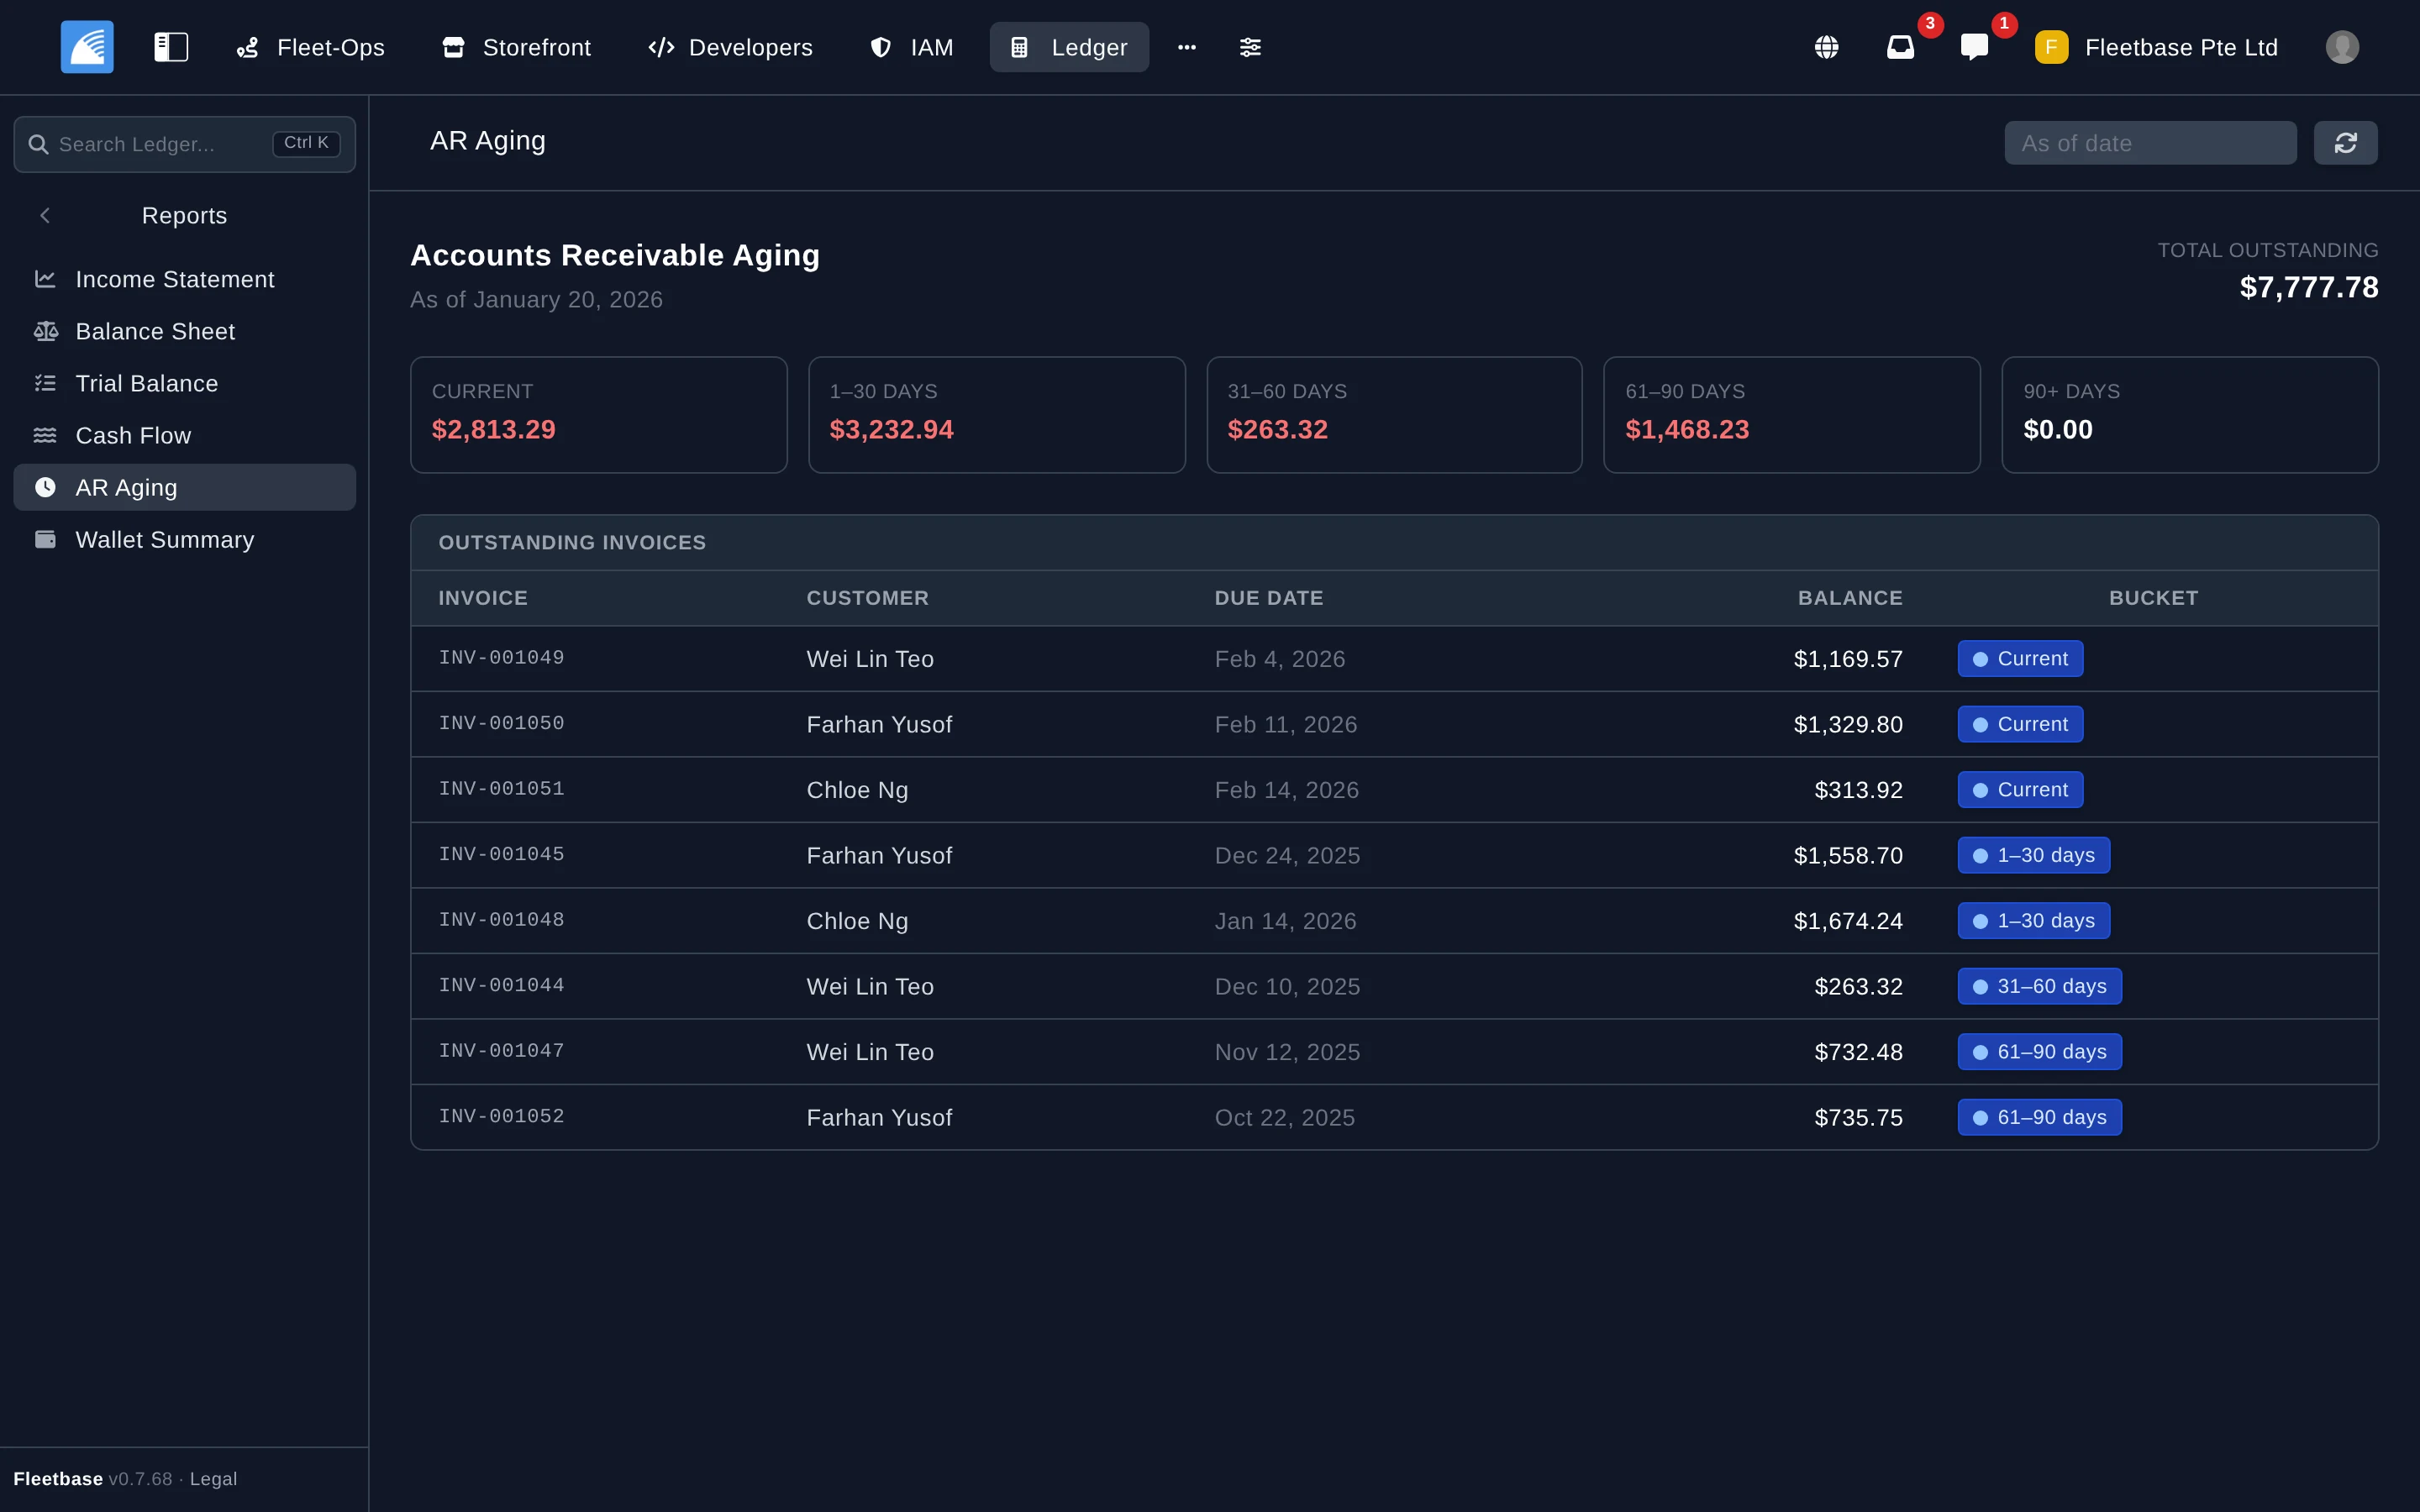Click the Income Statement chart icon

(45, 279)
